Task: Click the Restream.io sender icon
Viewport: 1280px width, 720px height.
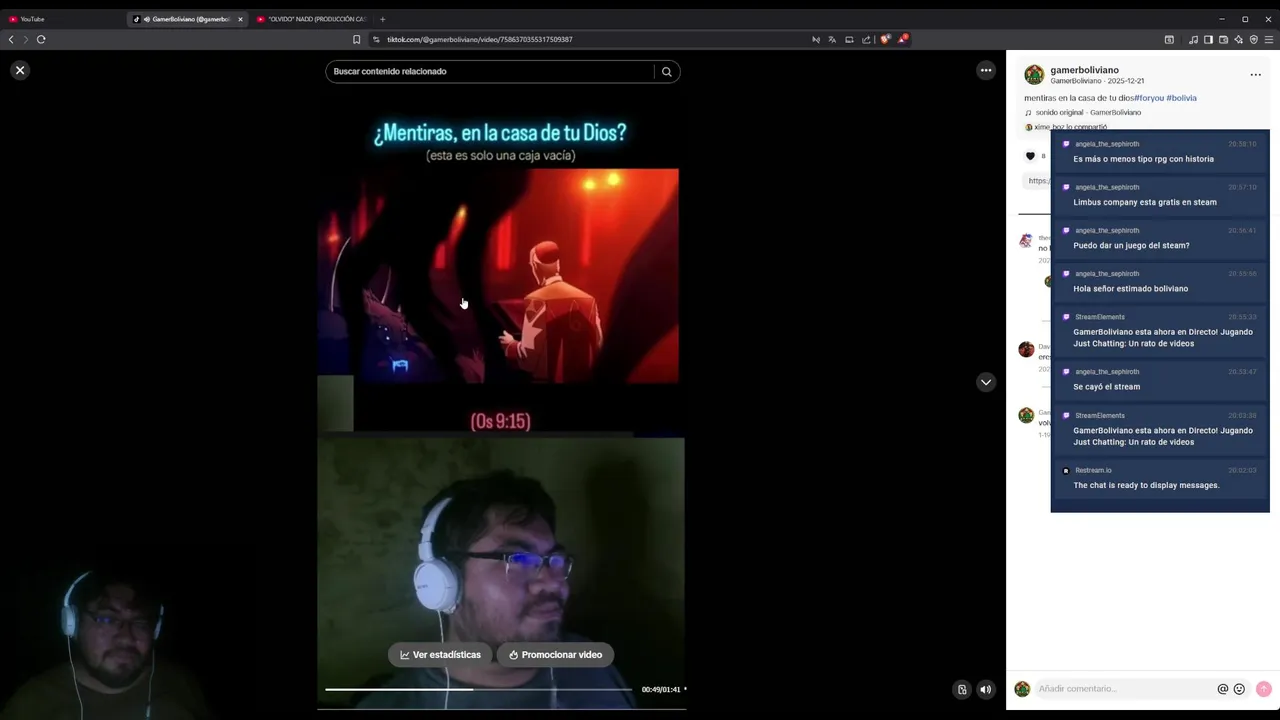Action: pyautogui.click(x=1066, y=470)
